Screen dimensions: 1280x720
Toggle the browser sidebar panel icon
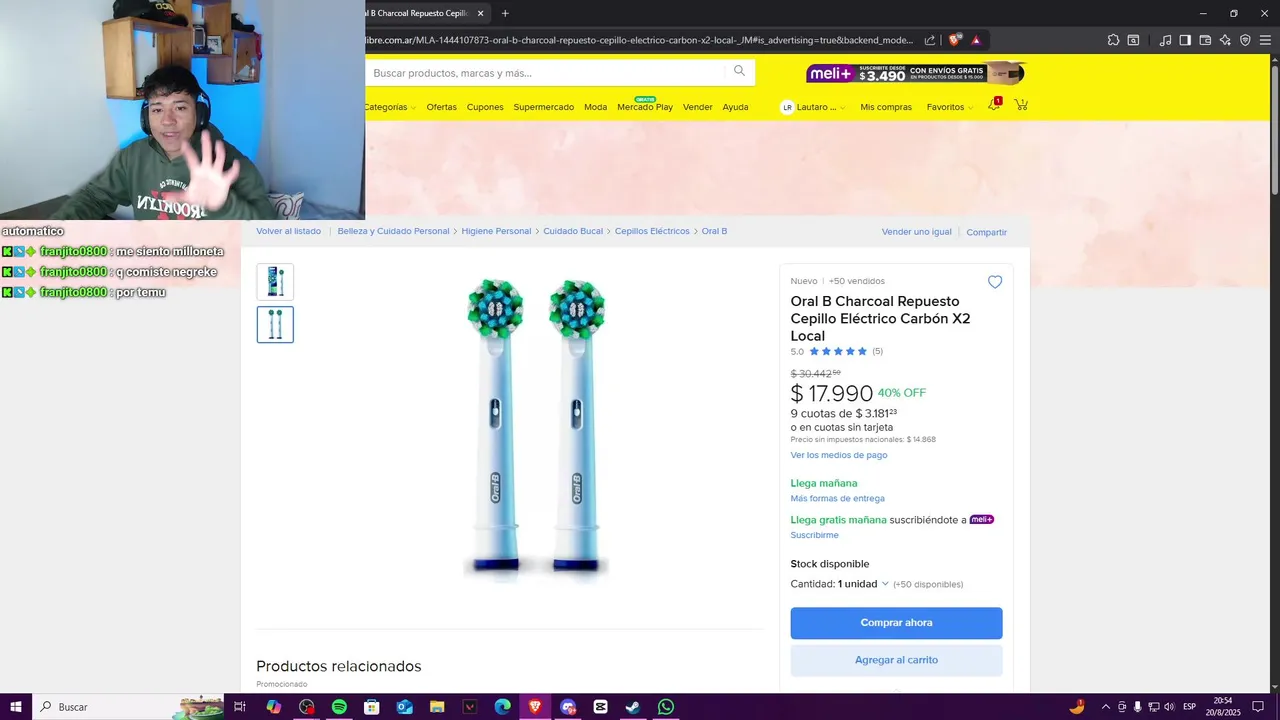click(1185, 40)
